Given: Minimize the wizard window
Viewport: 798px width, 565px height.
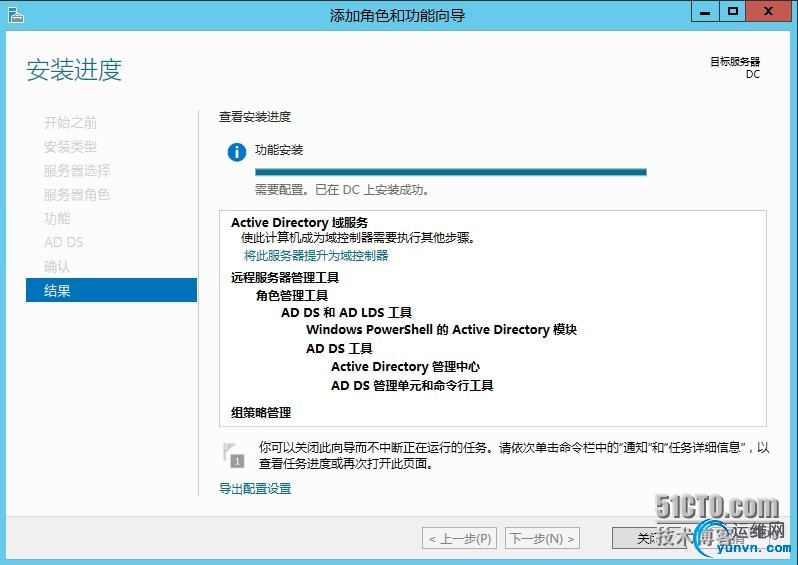Looking at the screenshot, I should [x=705, y=12].
